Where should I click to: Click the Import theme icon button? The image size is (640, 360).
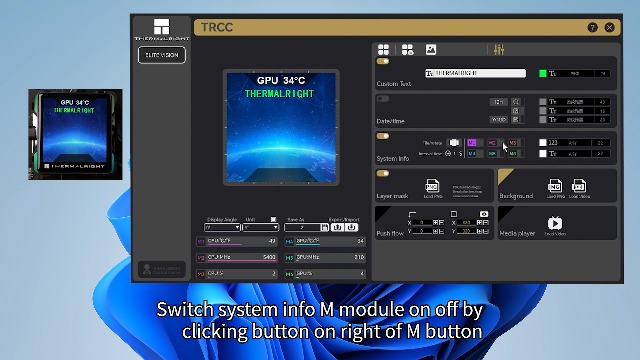(351, 227)
